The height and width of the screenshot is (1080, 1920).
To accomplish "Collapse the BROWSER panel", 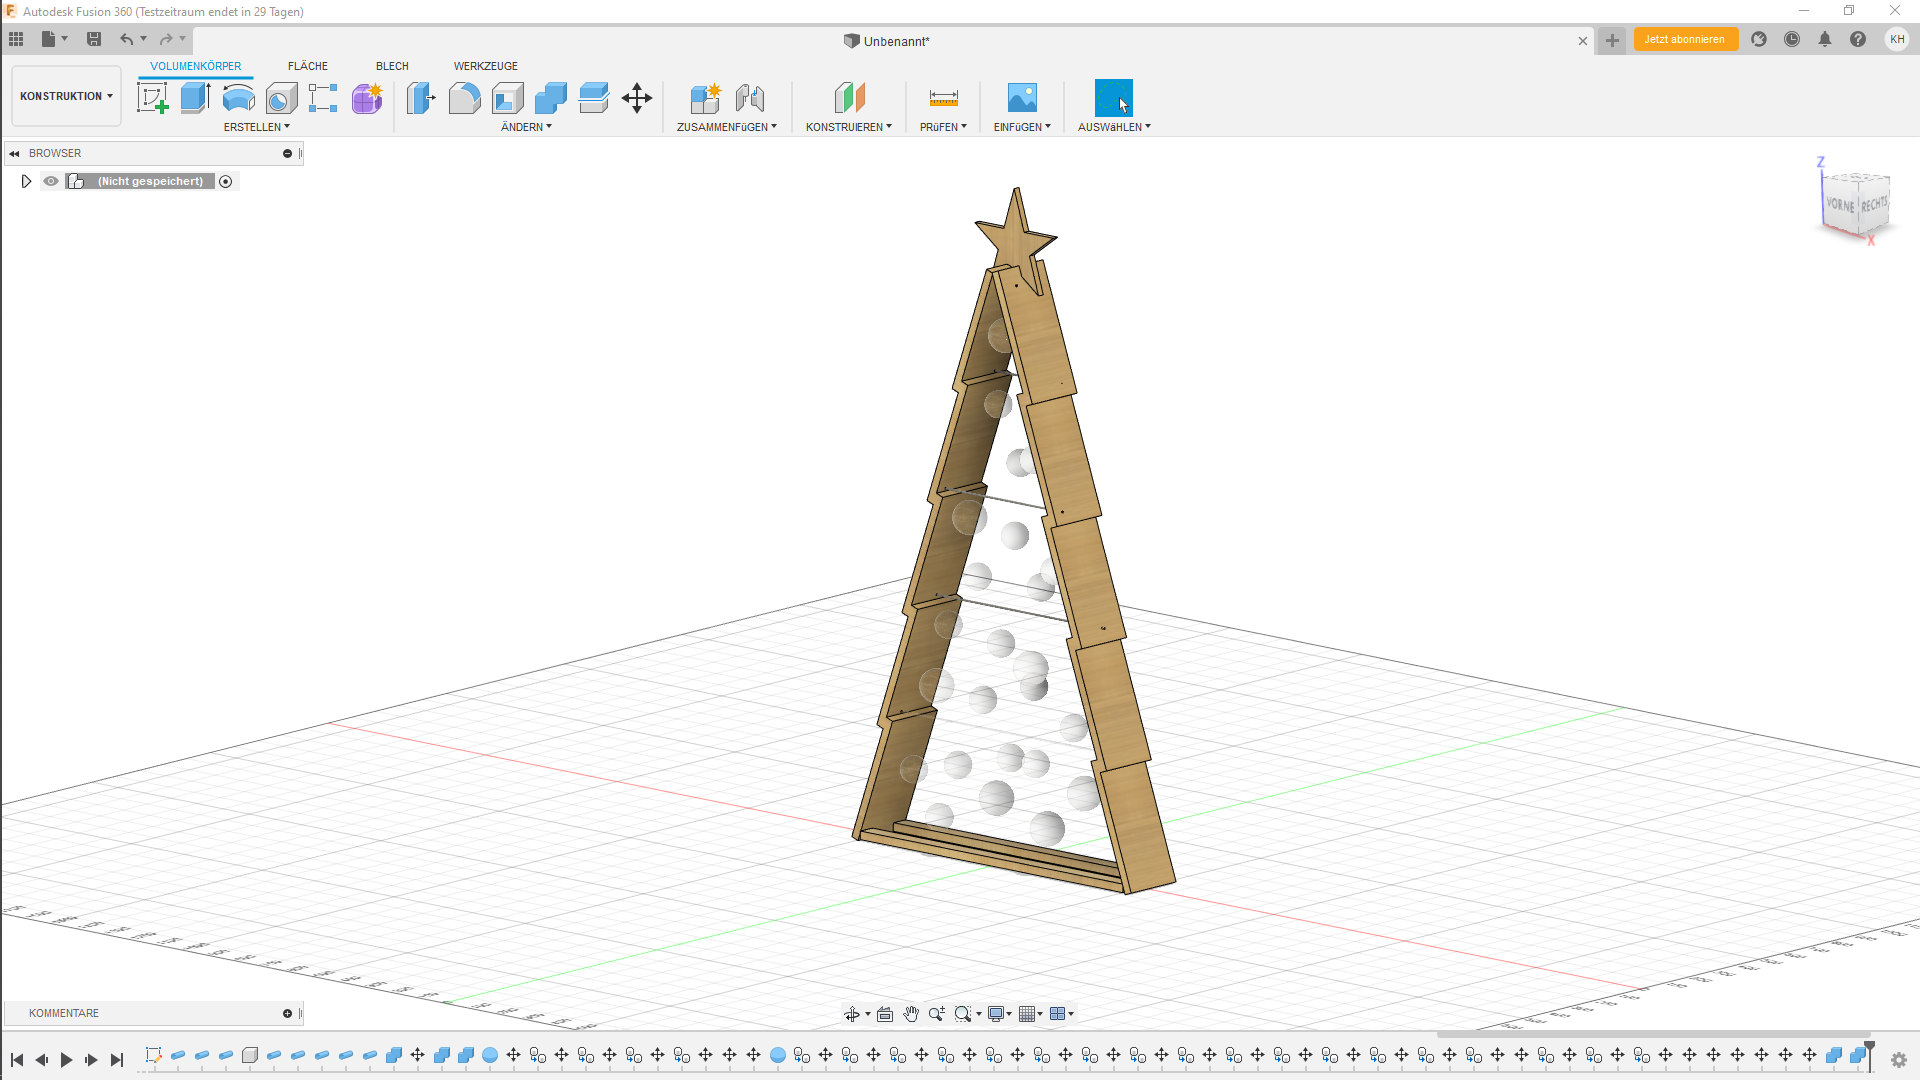I will (15, 152).
